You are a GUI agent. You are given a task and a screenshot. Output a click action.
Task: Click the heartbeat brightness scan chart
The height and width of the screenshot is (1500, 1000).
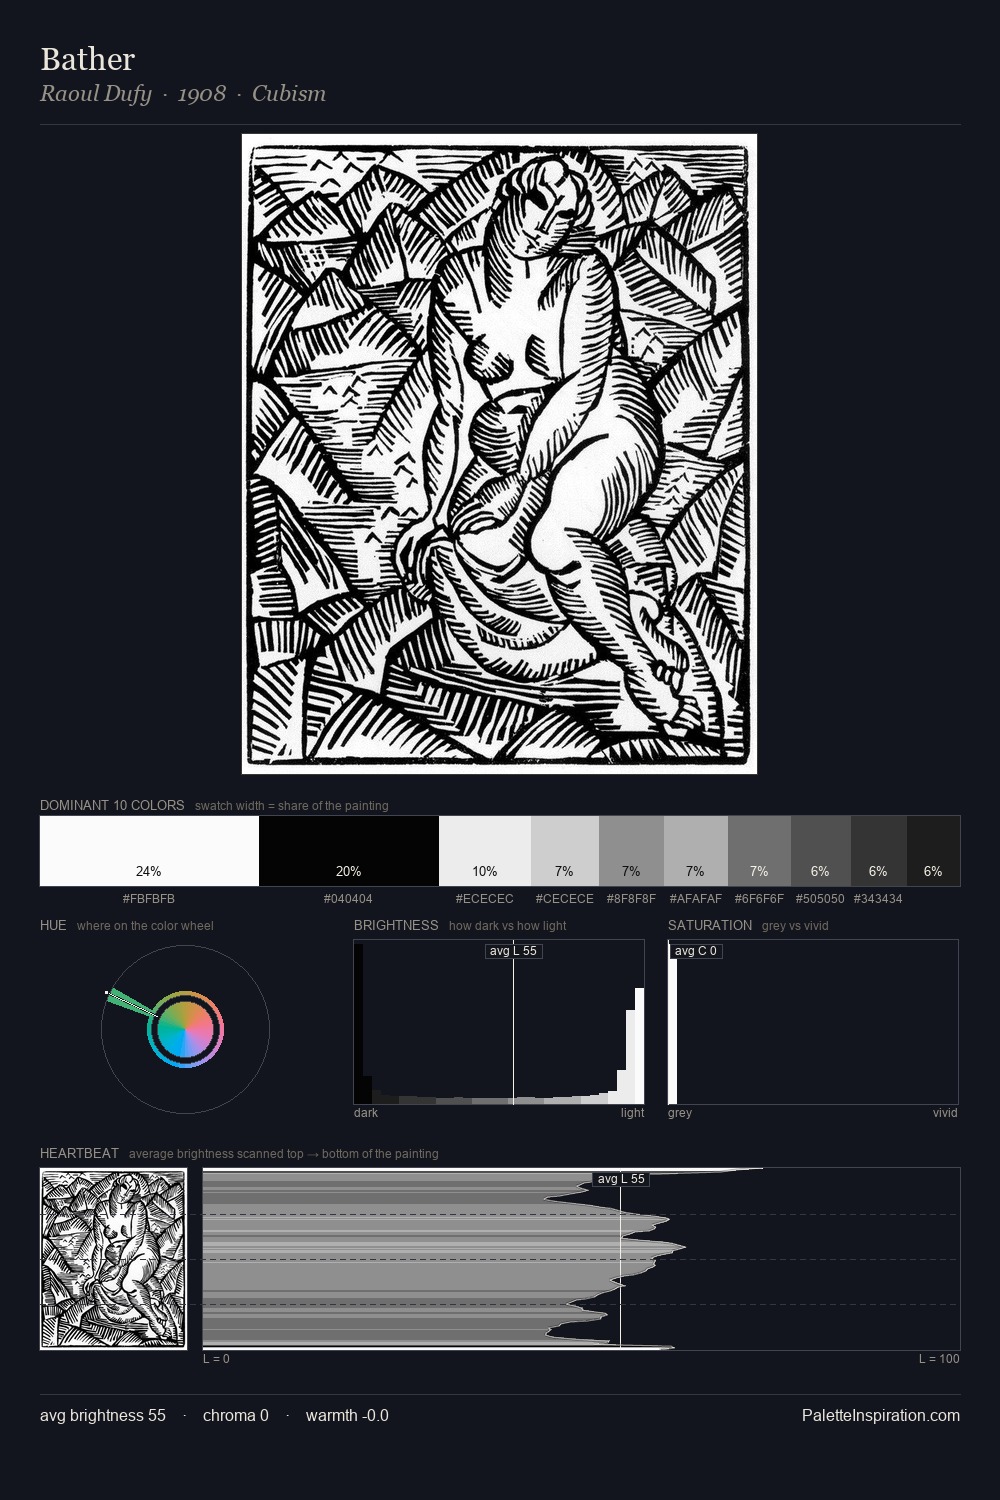tap(581, 1259)
